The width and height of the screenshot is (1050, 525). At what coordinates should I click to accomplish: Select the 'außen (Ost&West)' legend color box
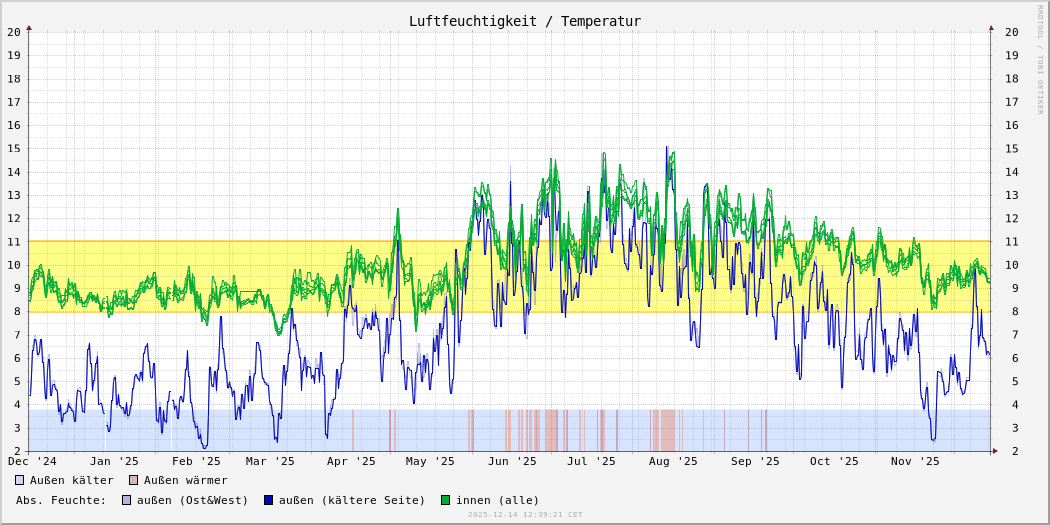[x=127, y=500]
